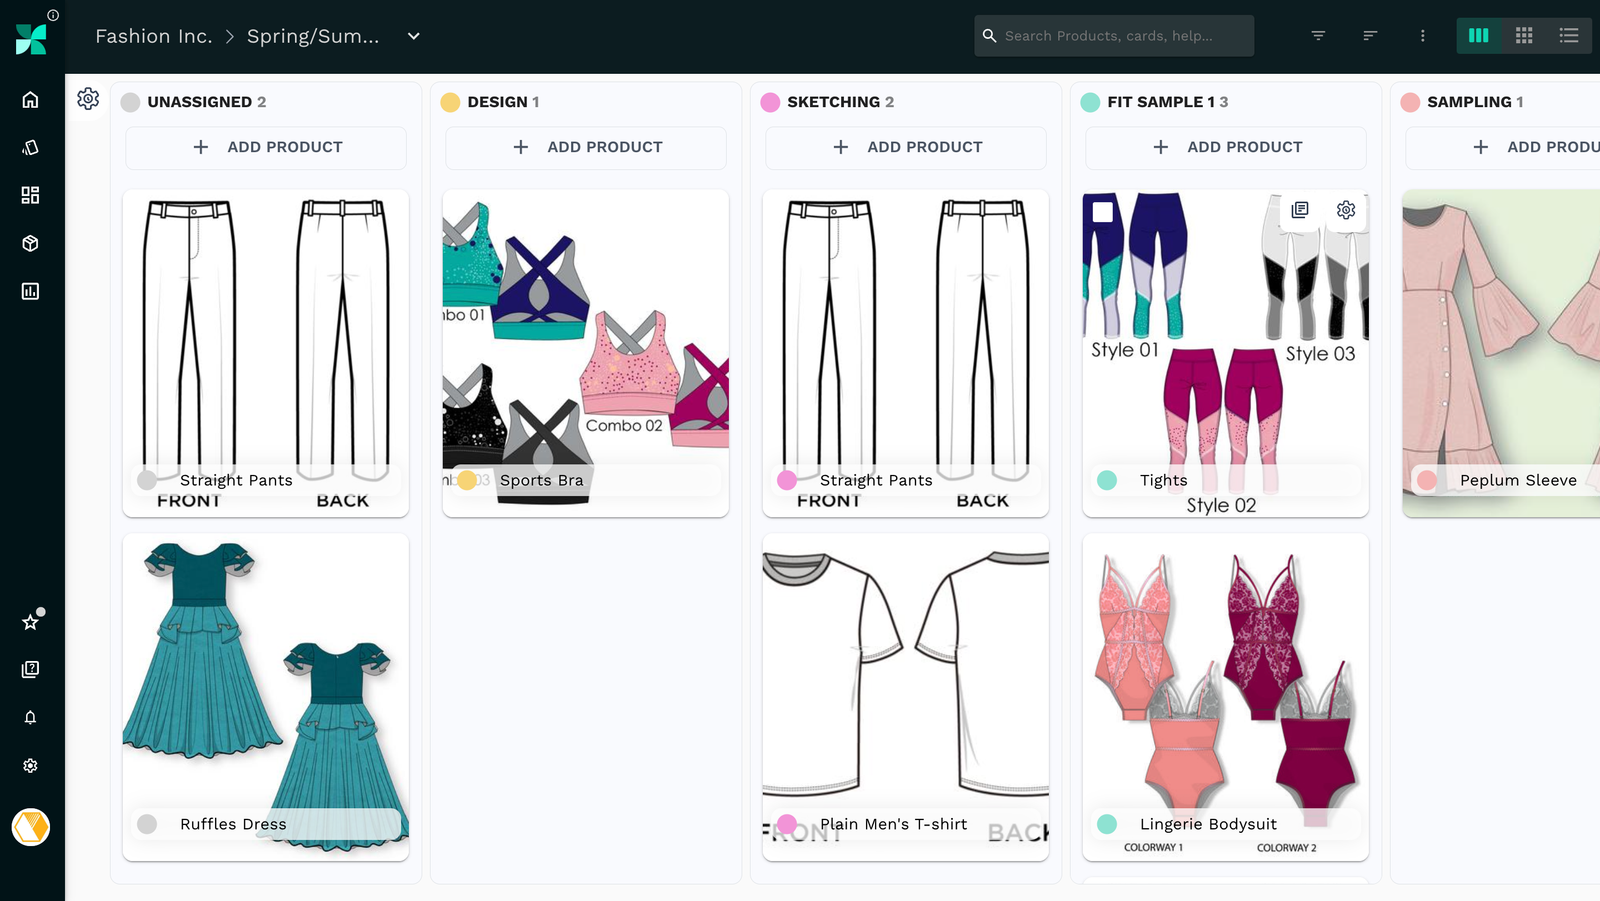
Task: Open the sort icon in the top bar
Action: pyautogui.click(x=1369, y=35)
